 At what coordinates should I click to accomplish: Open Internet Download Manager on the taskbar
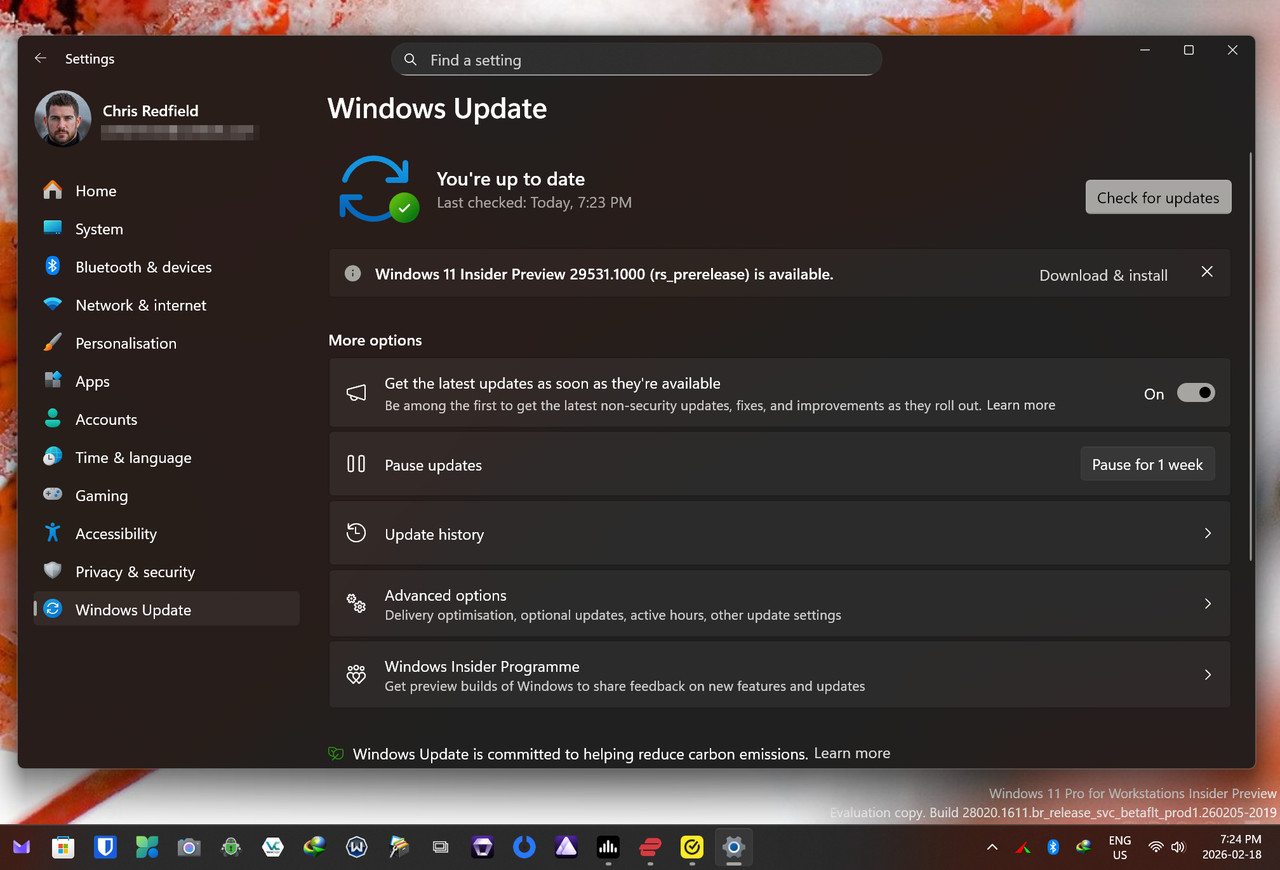[x=315, y=847]
